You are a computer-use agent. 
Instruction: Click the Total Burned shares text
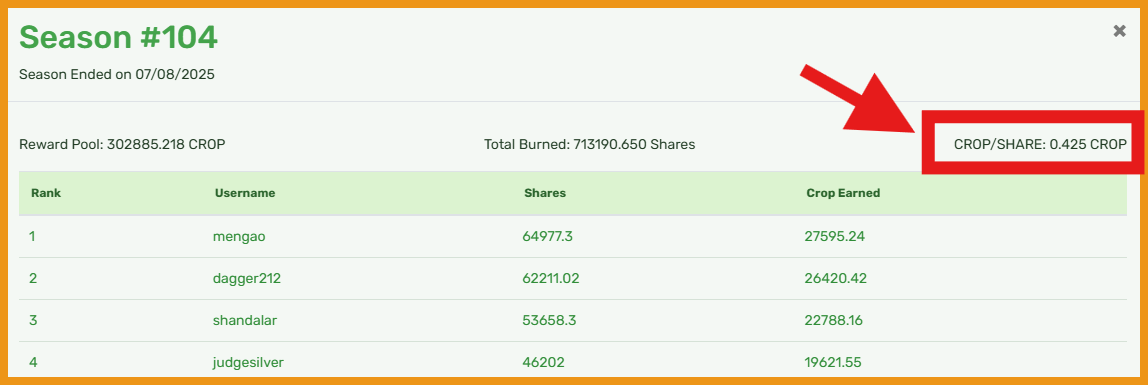pyautogui.click(x=589, y=144)
